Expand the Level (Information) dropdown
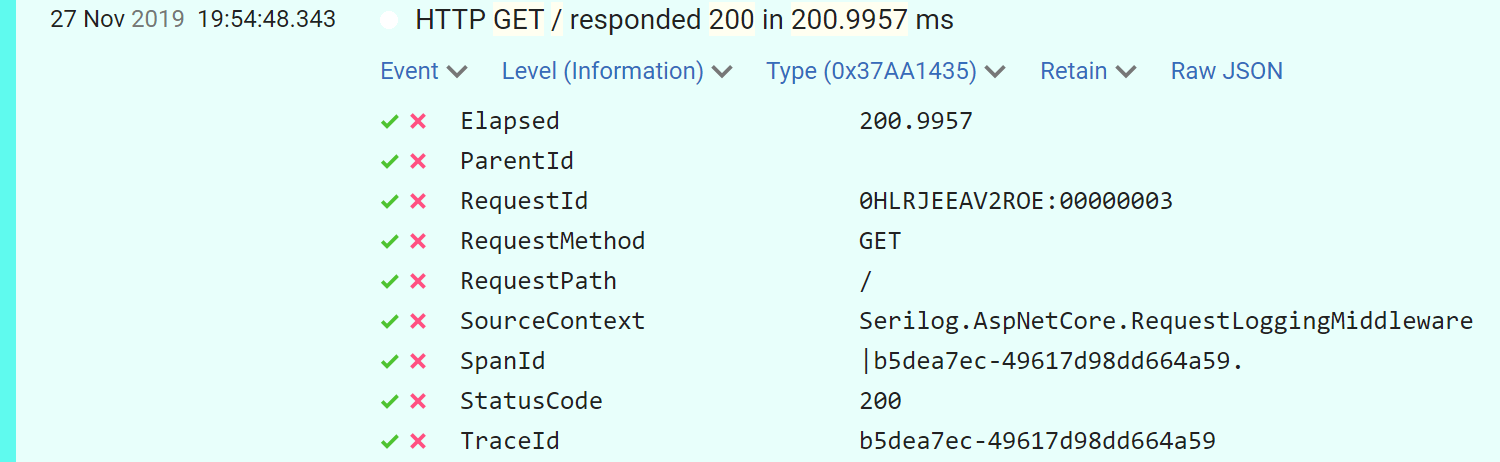This screenshot has width=1500, height=462. pos(617,71)
